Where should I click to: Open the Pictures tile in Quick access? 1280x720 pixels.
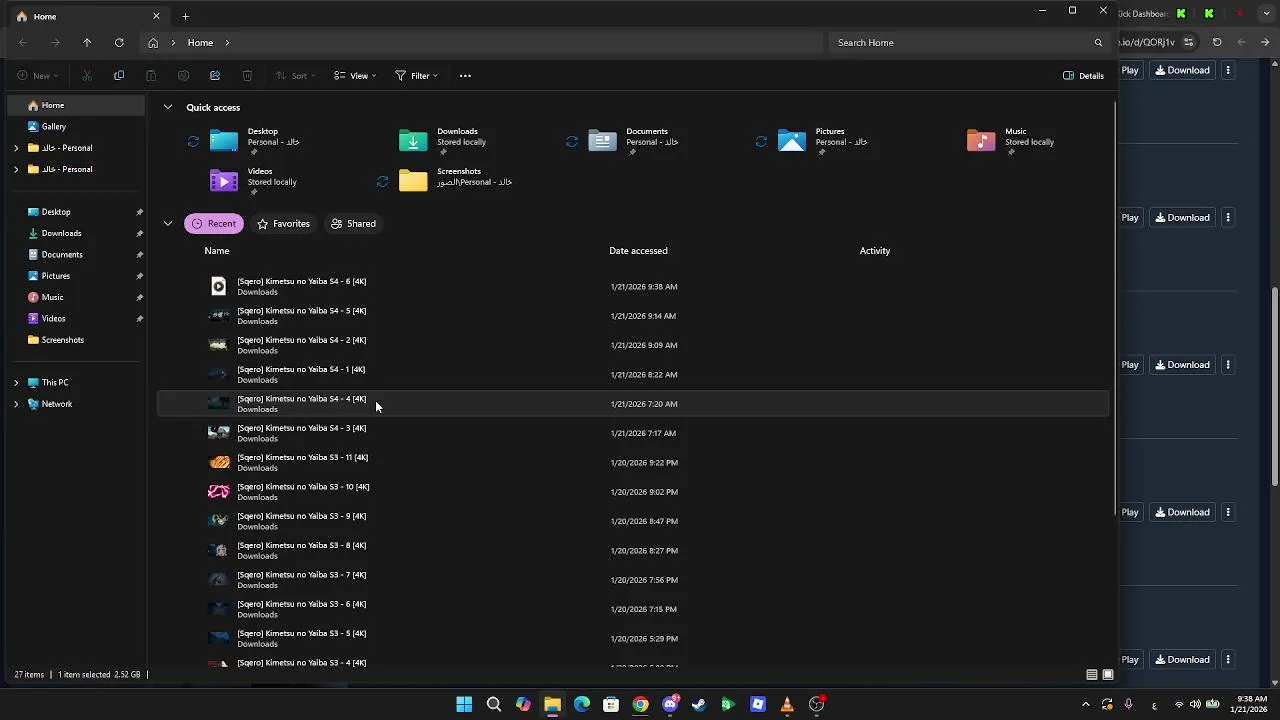click(x=822, y=140)
